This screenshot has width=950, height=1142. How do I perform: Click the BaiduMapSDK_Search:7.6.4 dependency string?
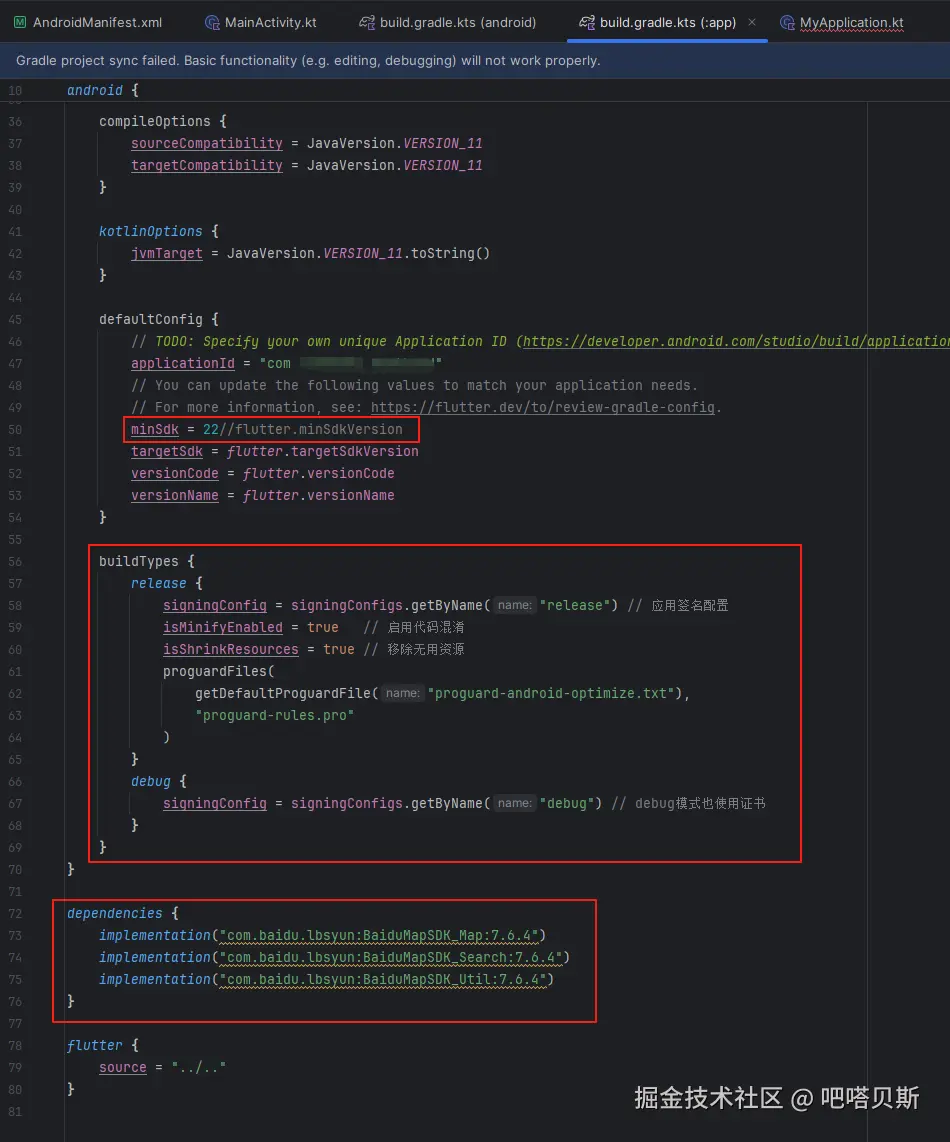tap(390, 957)
